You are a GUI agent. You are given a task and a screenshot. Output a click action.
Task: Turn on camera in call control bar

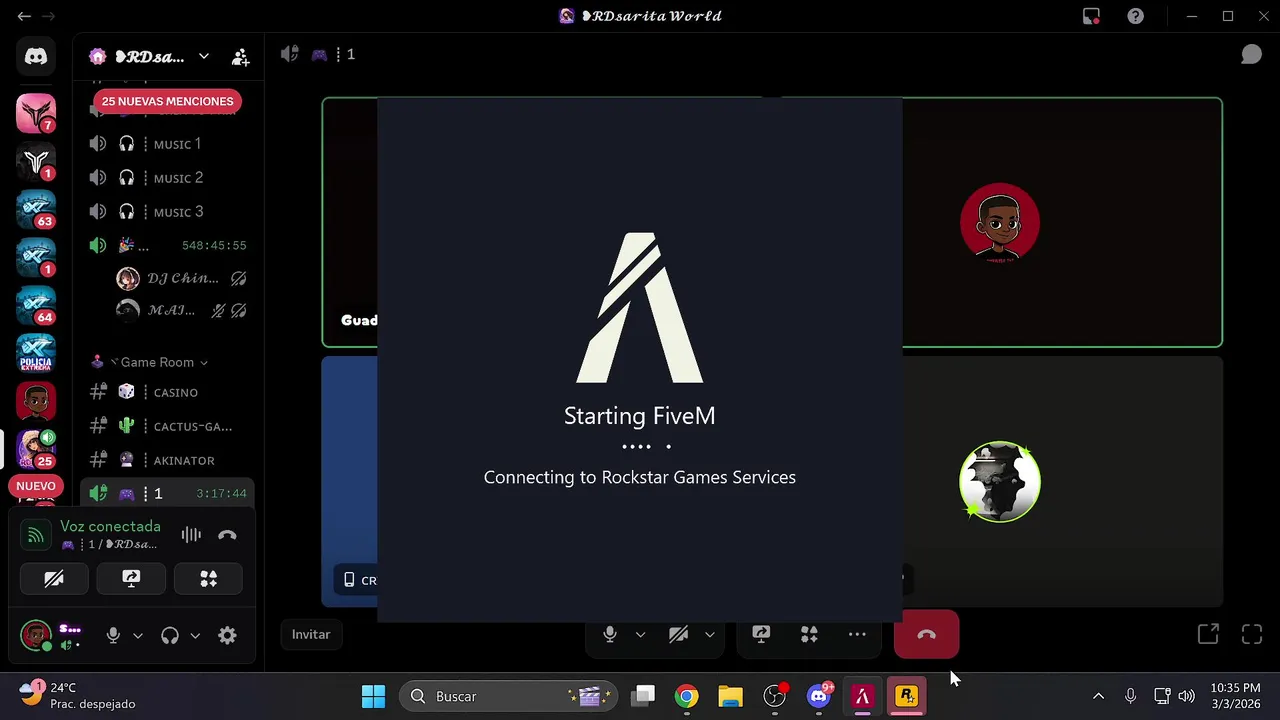(679, 634)
